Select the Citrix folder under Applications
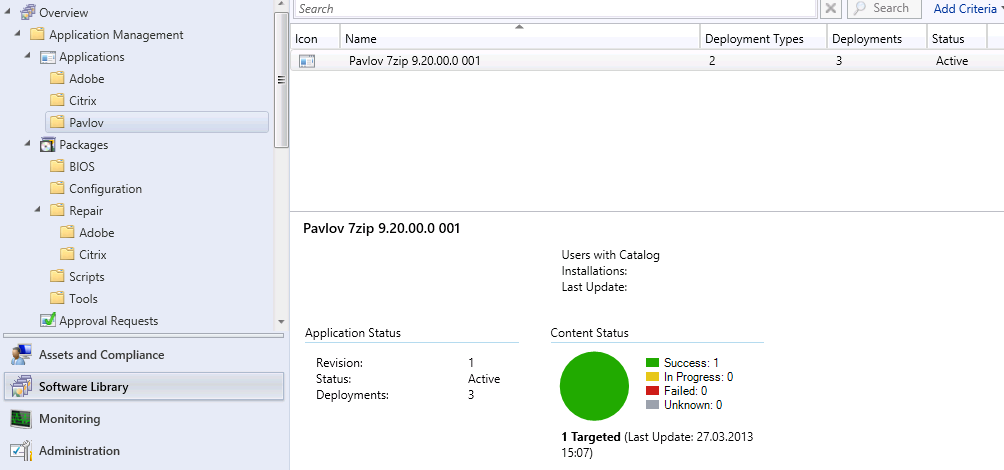 click(82, 101)
